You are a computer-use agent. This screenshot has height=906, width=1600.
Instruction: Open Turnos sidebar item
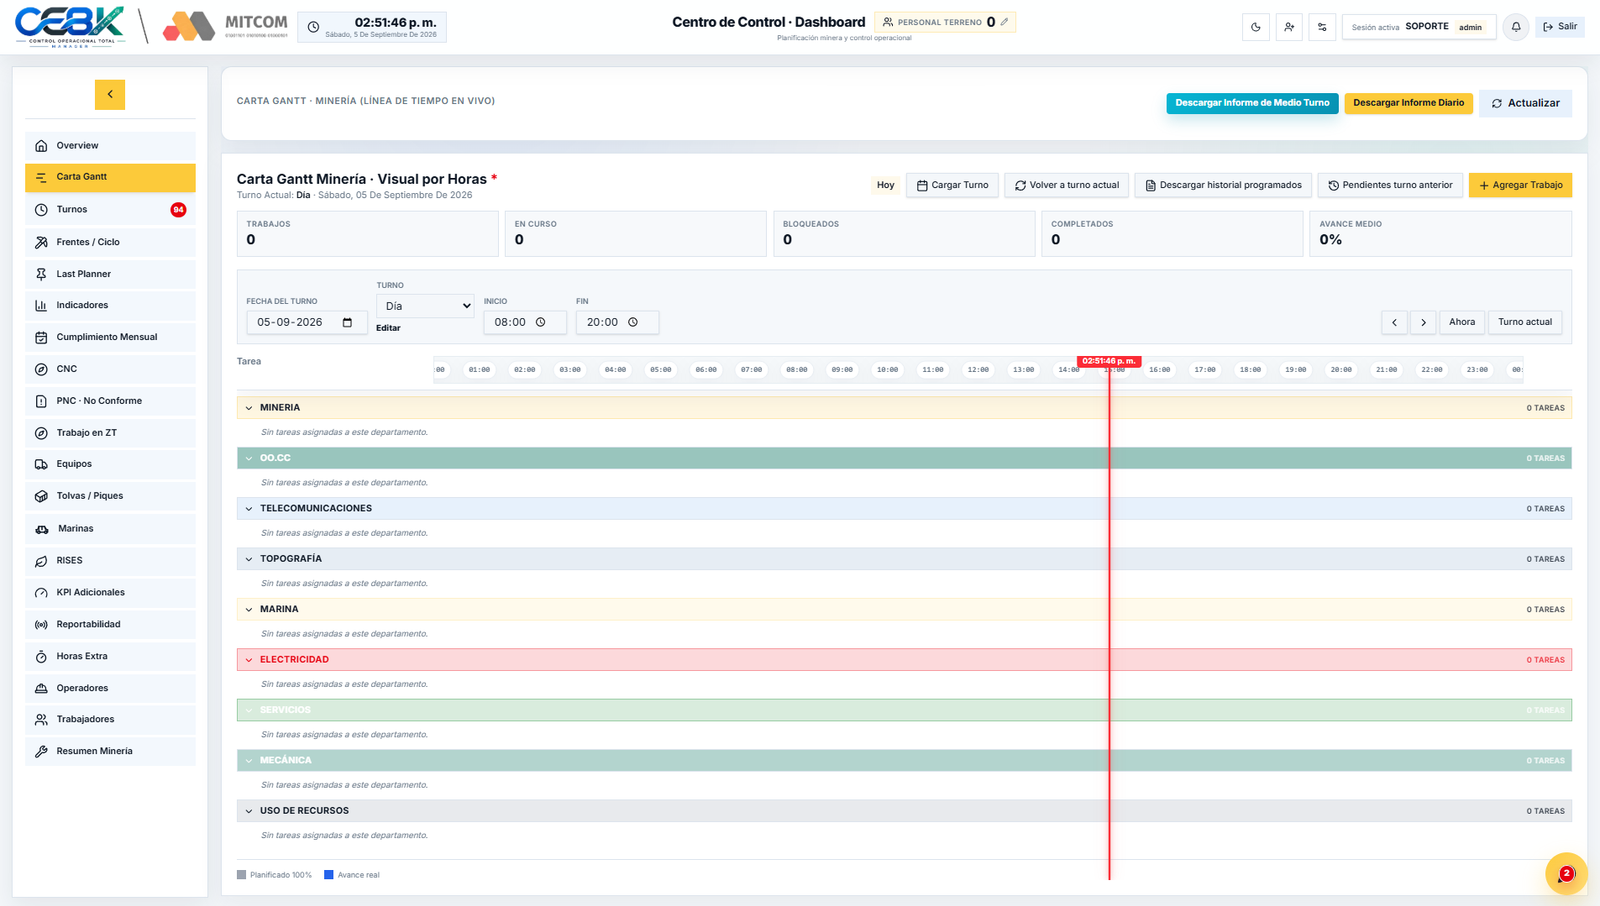point(110,210)
